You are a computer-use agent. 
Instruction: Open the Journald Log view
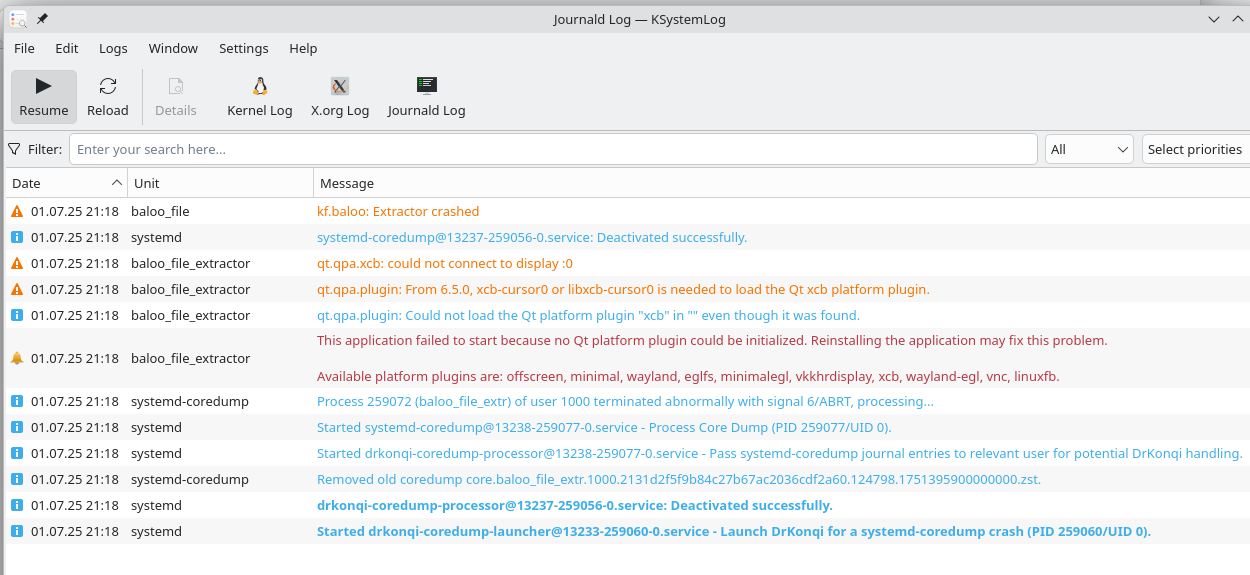point(427,97)
